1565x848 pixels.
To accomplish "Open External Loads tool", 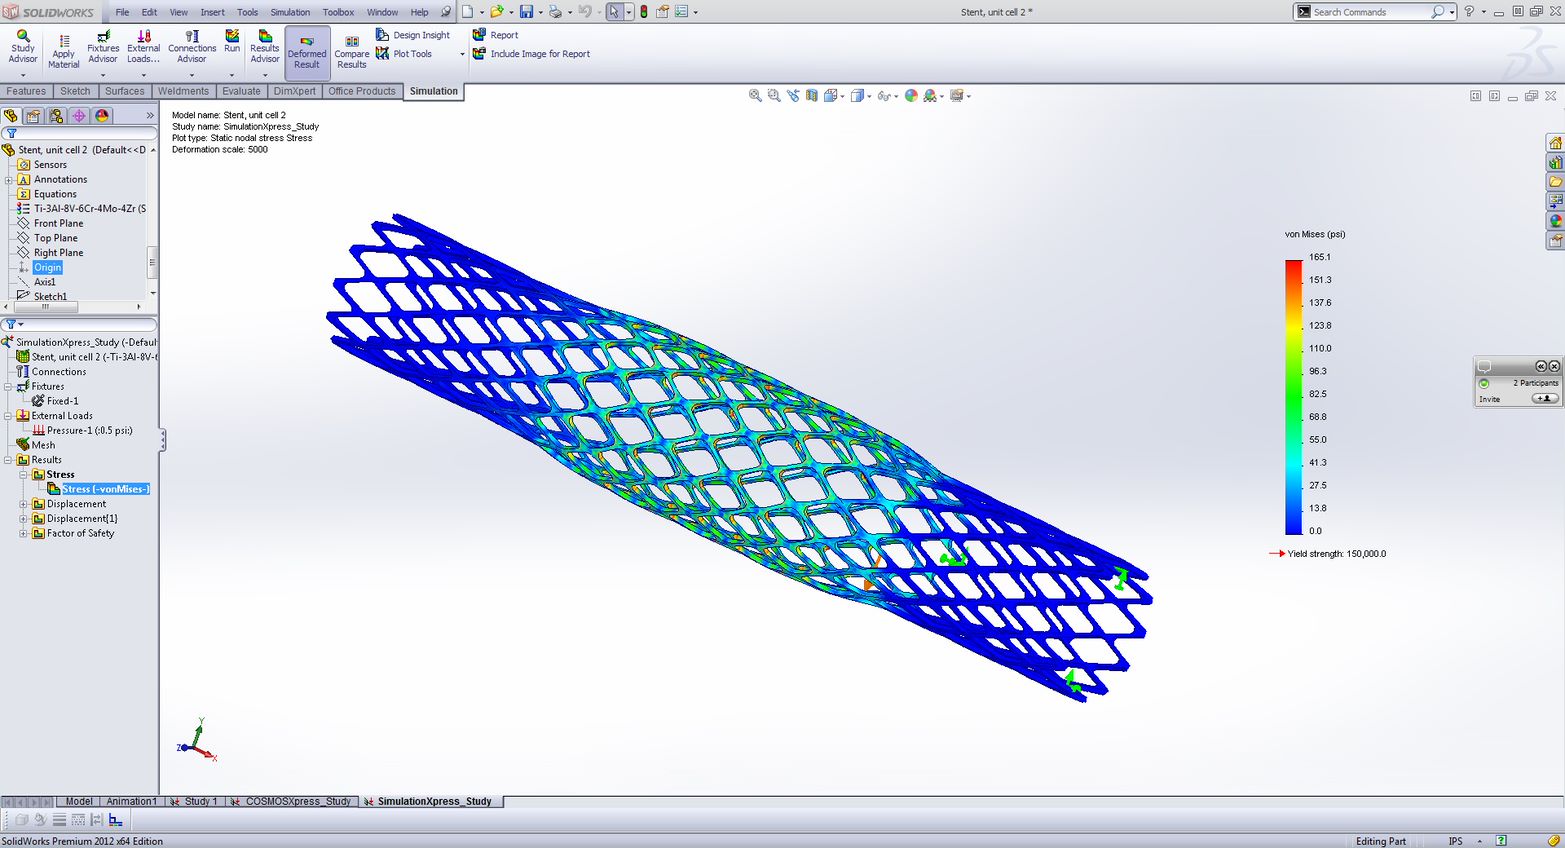I will point(143,47).
